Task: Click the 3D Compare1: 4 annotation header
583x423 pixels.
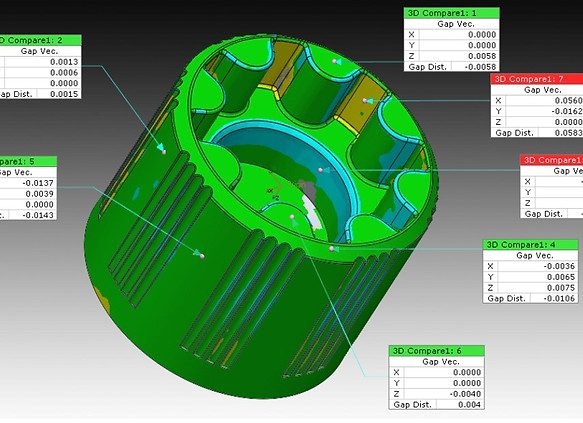Action: pyautogui.click(x=531, y=245)
